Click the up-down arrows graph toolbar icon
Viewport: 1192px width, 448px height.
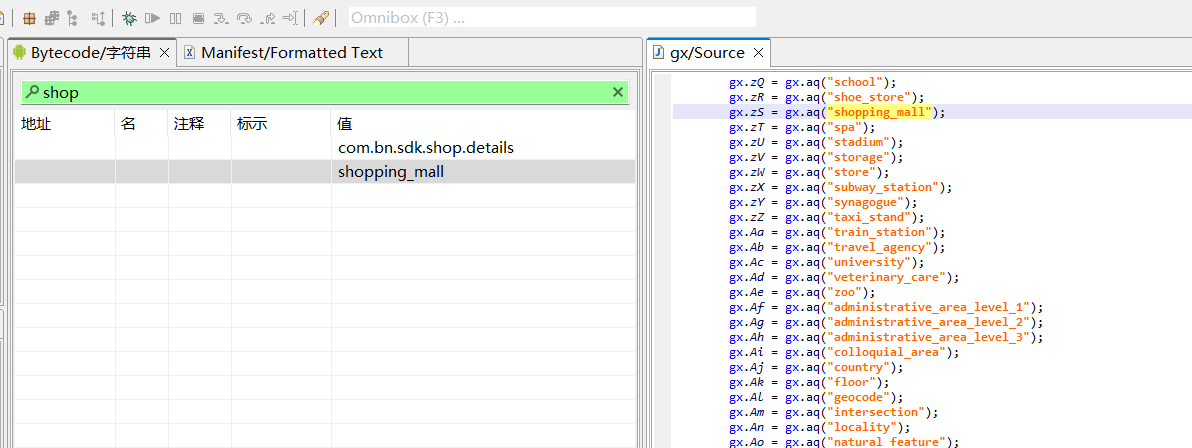[98, 17]
